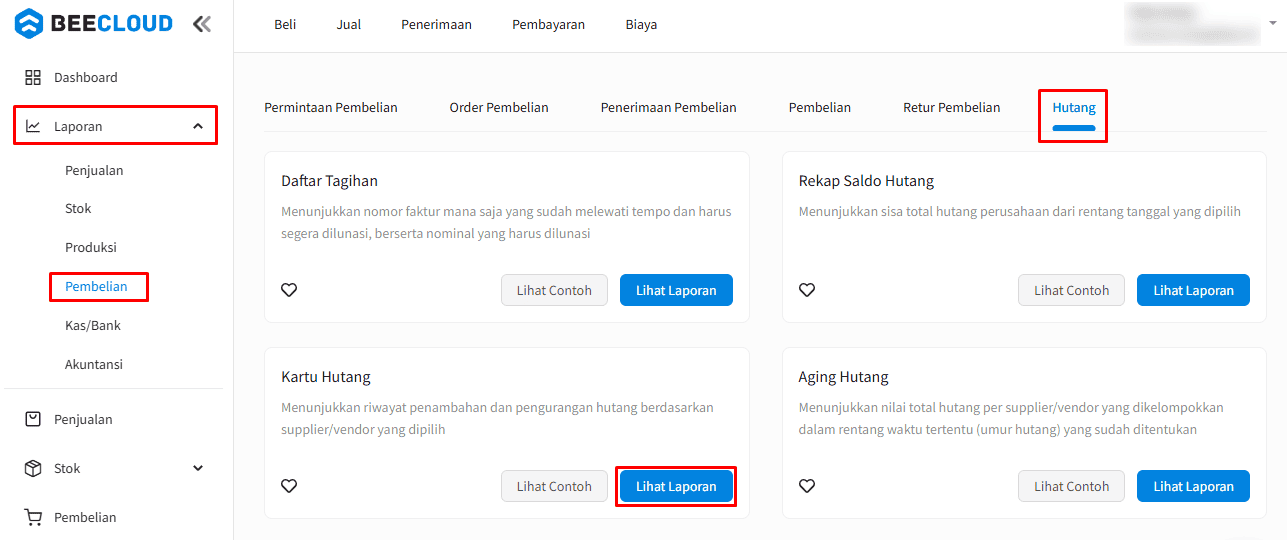
Task: Click the Stok box icon
Action: click(x=33, y=468)
